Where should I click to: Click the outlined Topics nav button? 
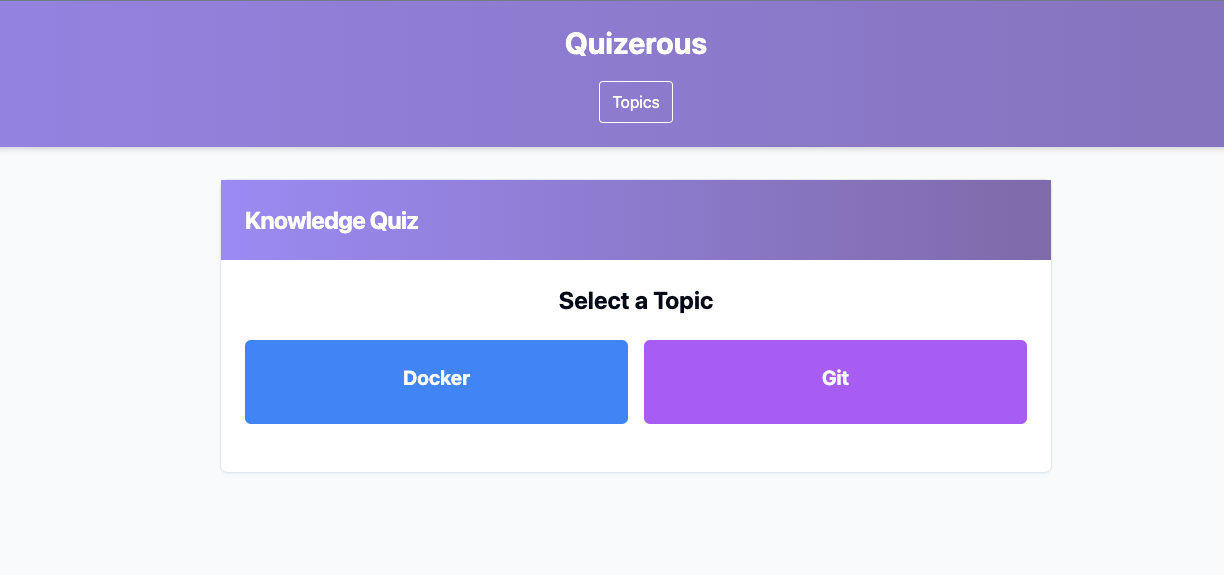(x=636, y=102)
